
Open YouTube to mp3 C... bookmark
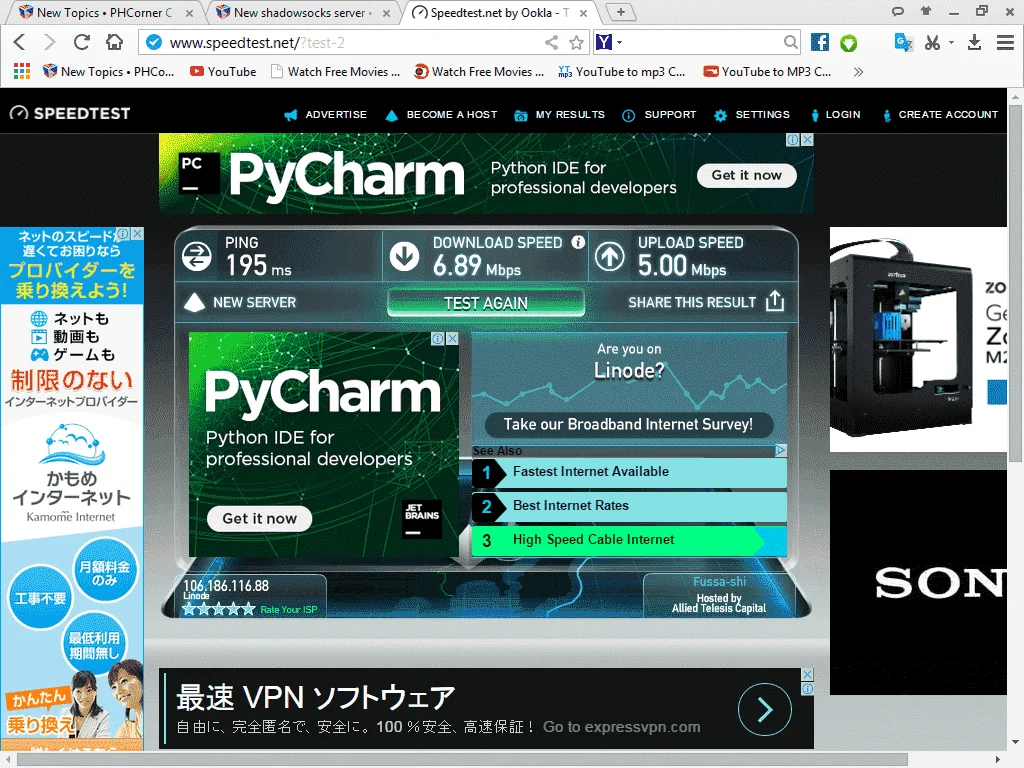pyautogui.click(x=622, y=72)
